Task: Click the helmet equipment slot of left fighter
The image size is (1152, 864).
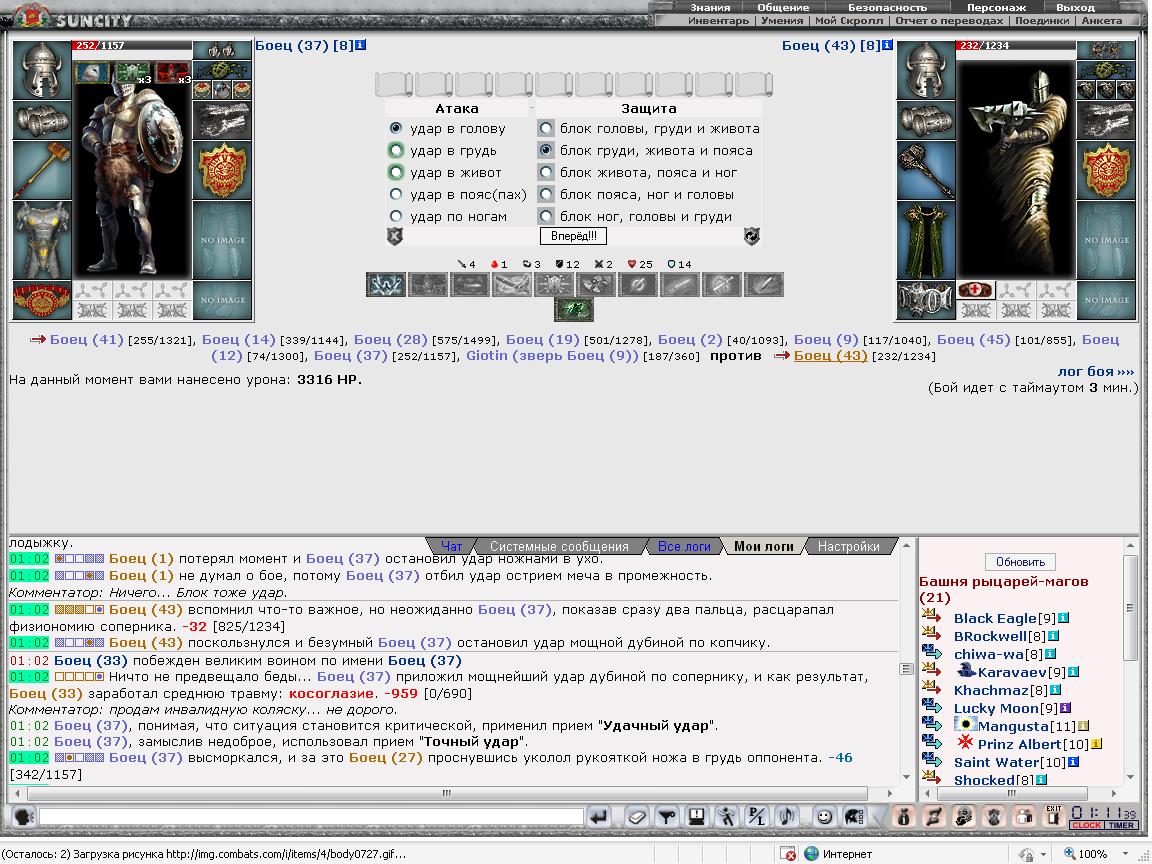Action: coord(42,71)
